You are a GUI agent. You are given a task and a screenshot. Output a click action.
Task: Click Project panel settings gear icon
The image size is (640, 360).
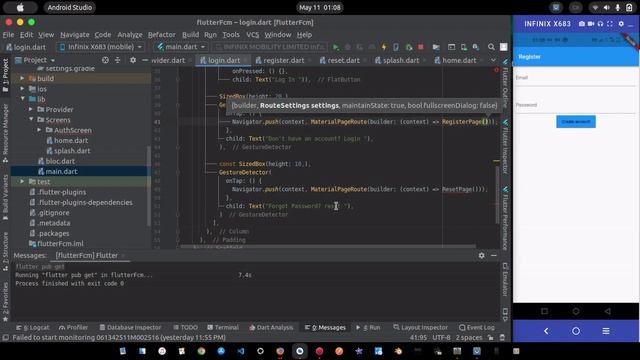[x=133, y=60]
